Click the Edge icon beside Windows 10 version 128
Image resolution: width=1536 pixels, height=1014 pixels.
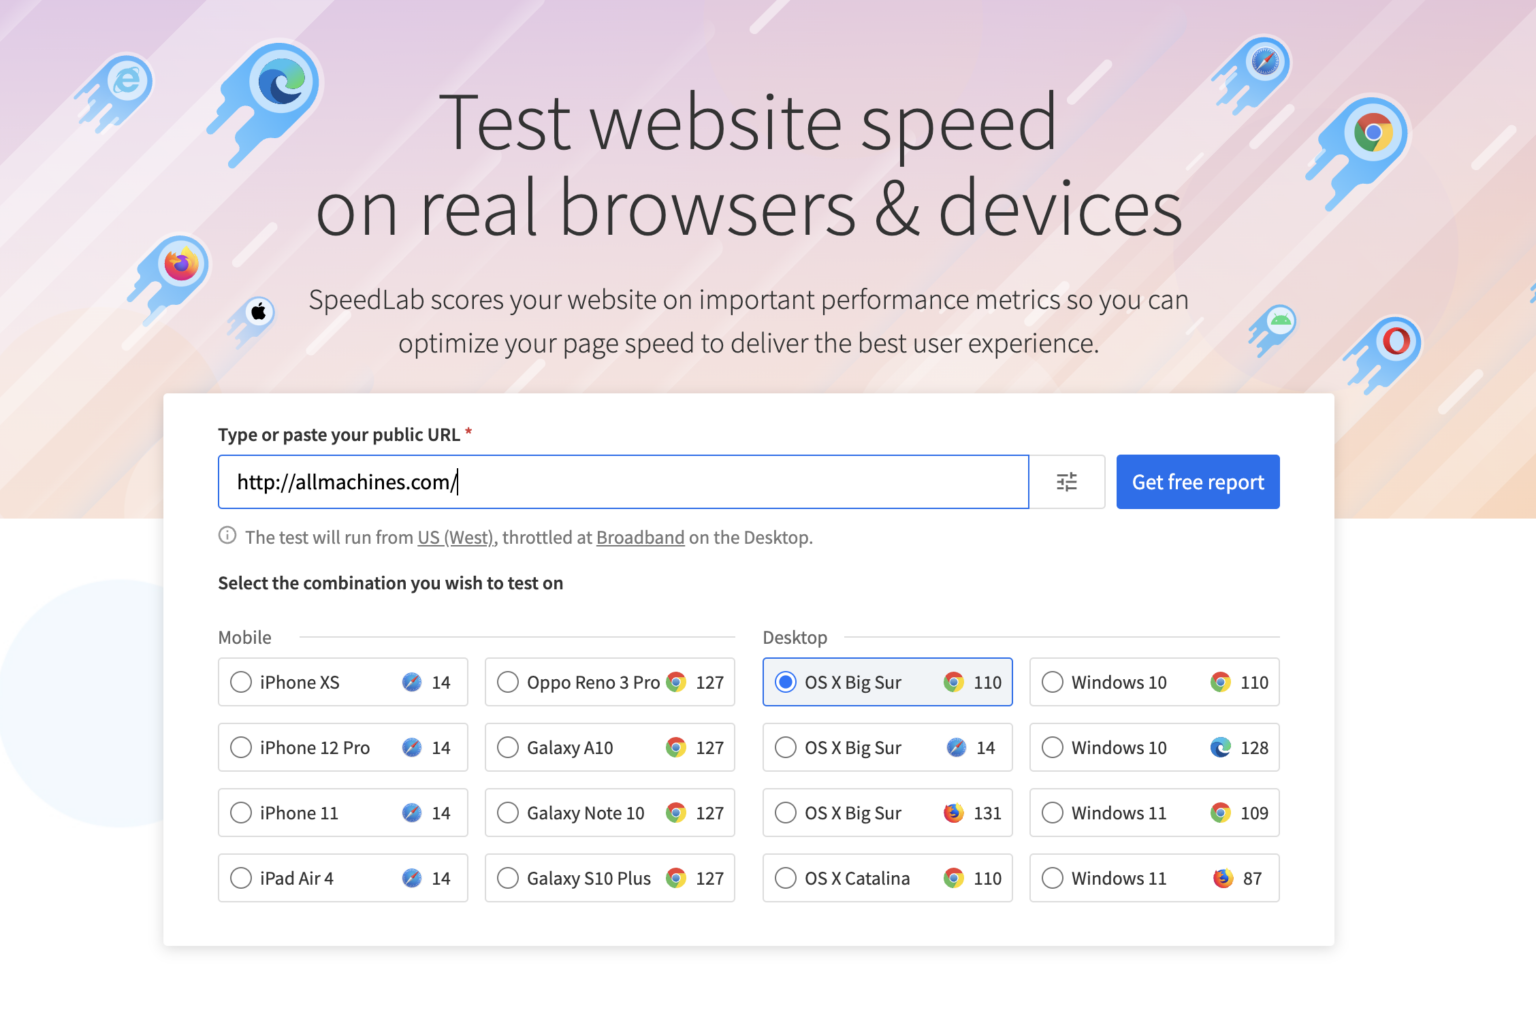point(1220,747)
